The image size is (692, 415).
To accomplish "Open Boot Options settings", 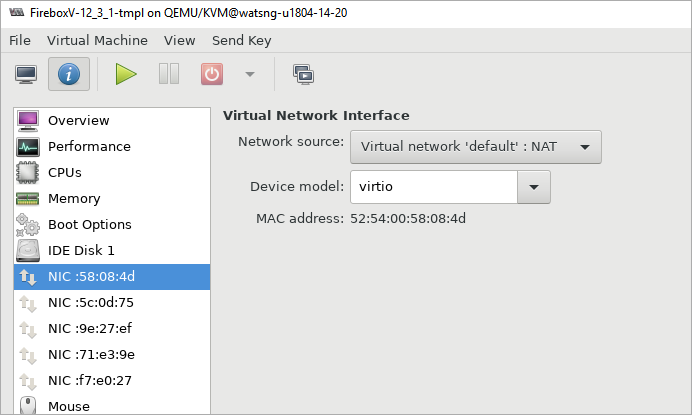I will 89,224.
